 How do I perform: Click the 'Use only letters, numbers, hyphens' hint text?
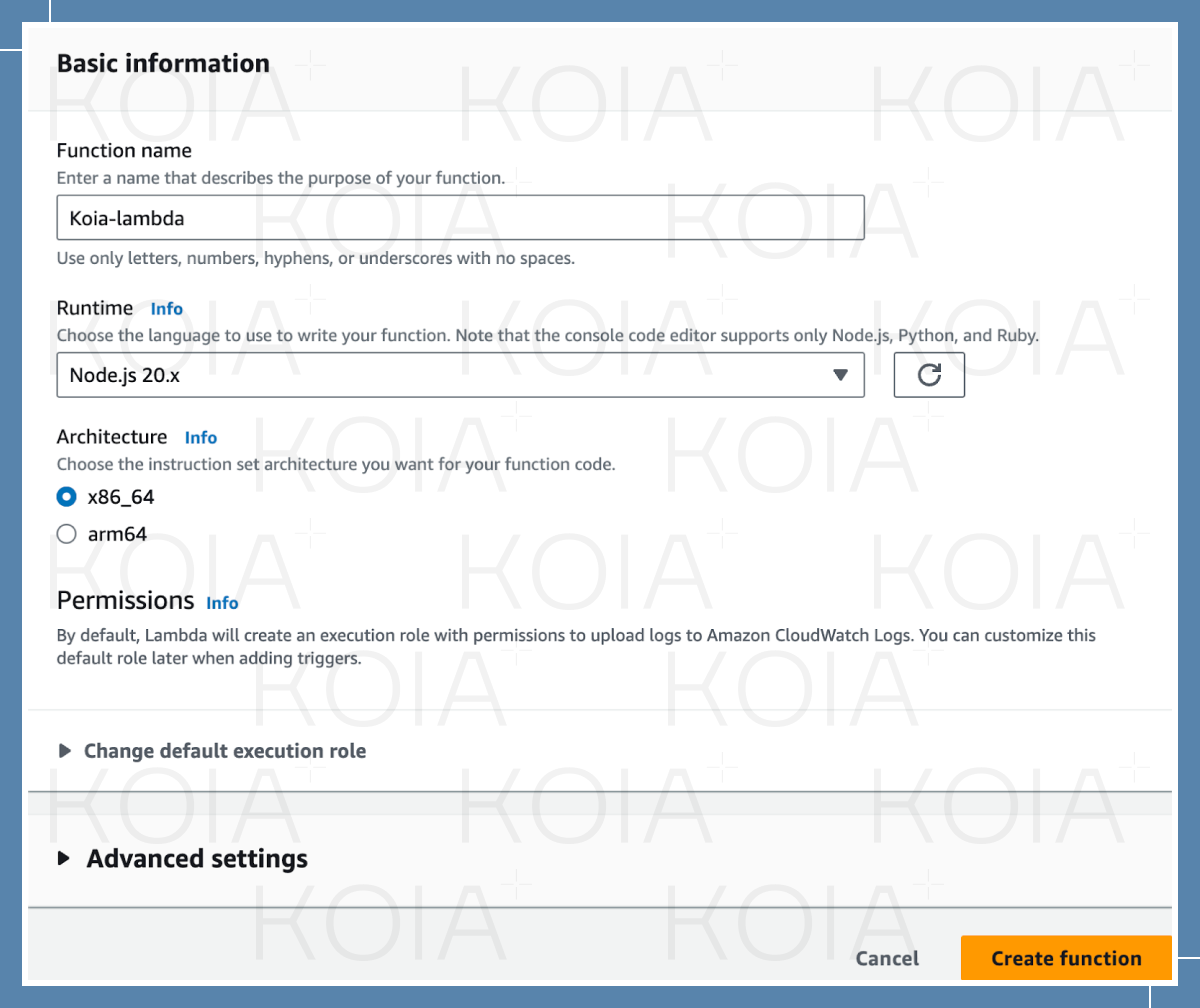pyautogui.click(x=316, y=258)
